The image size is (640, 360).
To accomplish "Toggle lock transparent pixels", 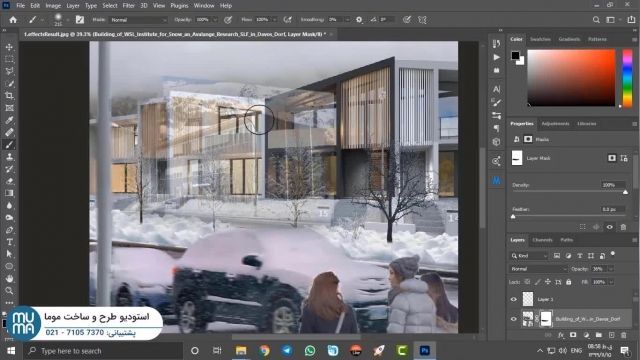I will tap(527, 282).
